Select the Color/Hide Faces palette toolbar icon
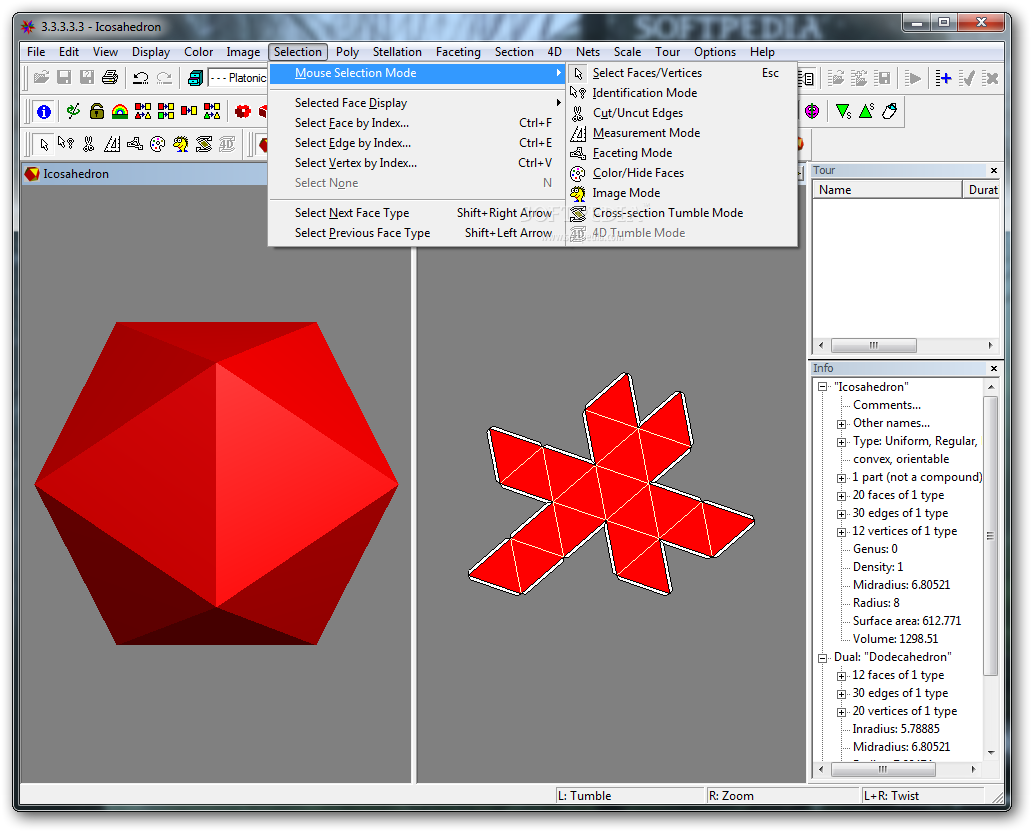The width and height of the screenshot is (1032, 832). pos(157,144)
